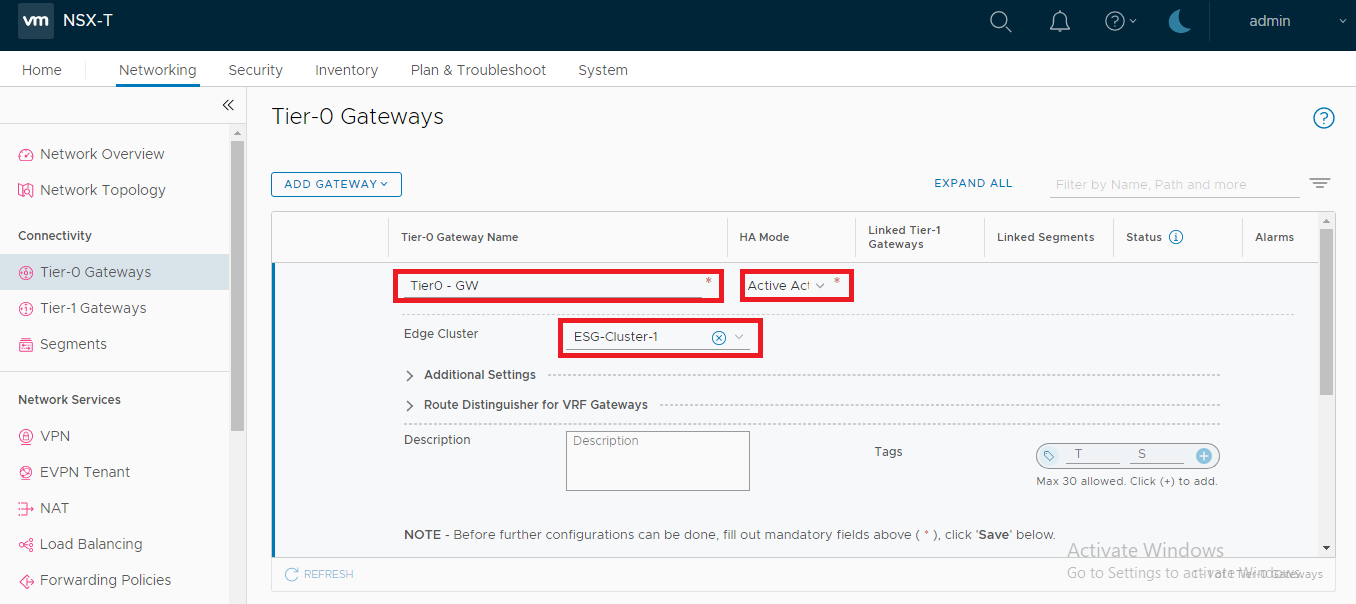Image resolution: width=1356 pixels, height=604 pixels.
Task: Click the sidebar vertical scrollbar
Action: pyautogui.click(x=237, y=286)
